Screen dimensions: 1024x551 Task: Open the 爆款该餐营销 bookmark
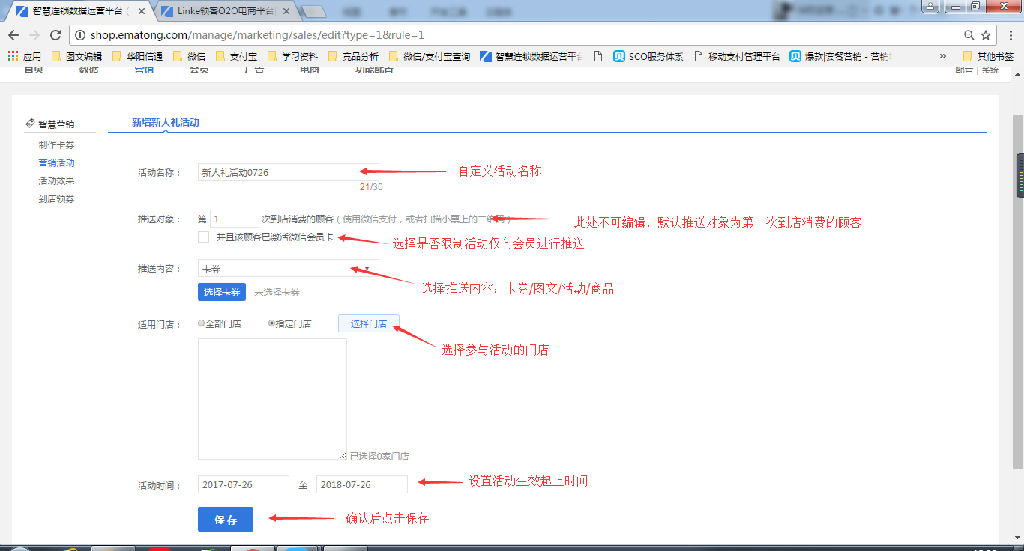pos(840,57)
